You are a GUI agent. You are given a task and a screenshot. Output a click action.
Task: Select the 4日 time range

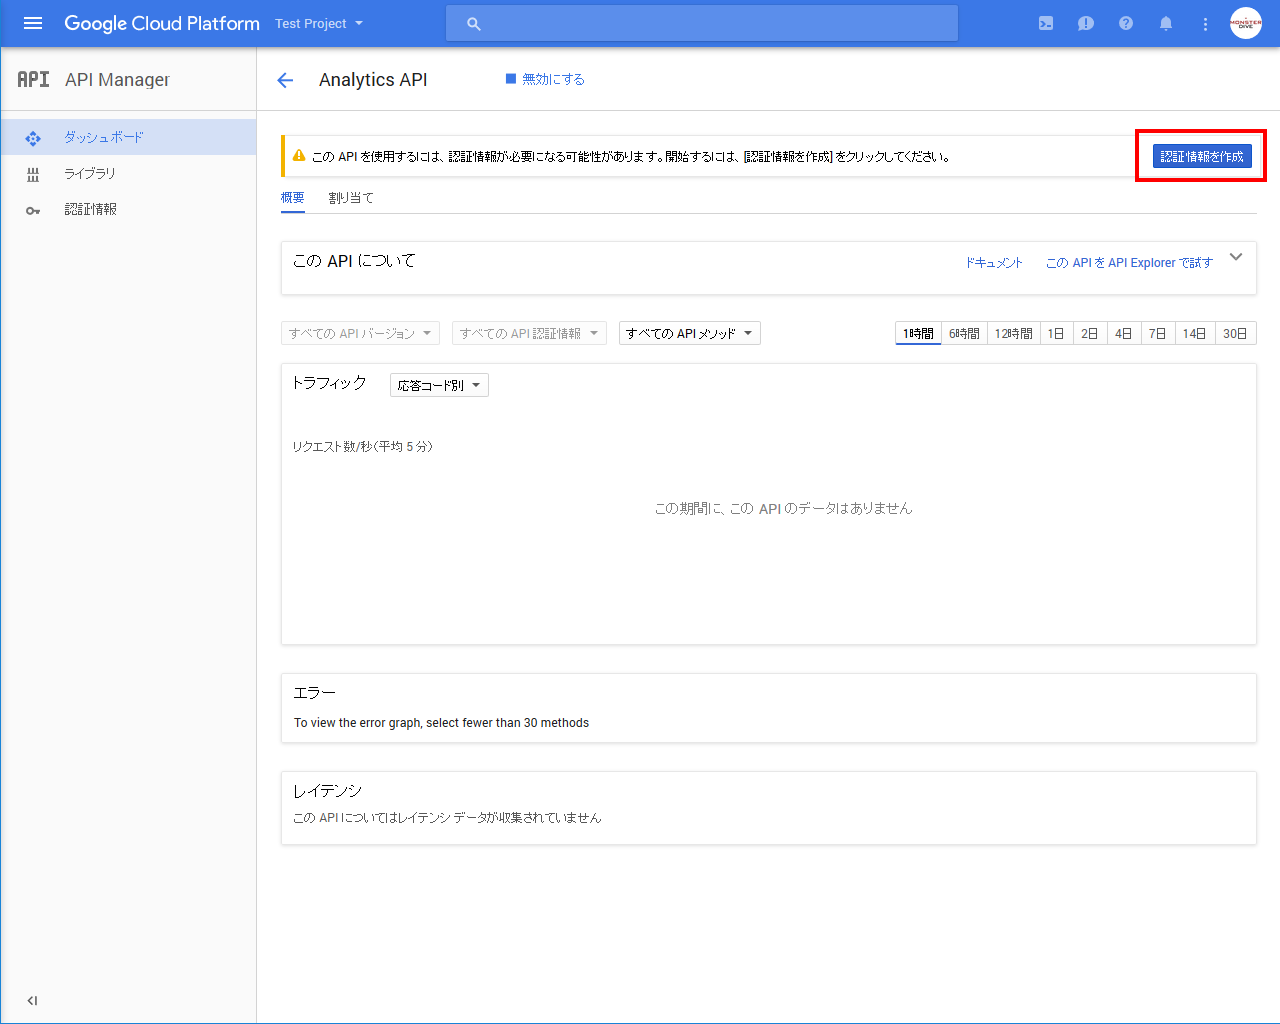1124,333
